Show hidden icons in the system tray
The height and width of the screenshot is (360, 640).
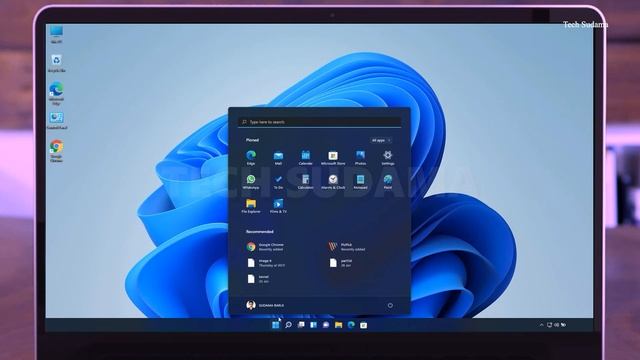(x=542, y=325)
